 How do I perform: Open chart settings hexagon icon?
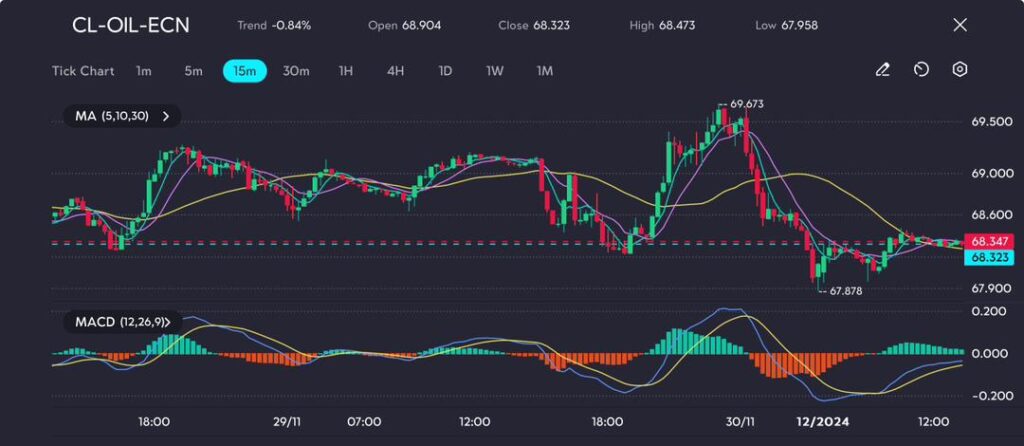960,70
